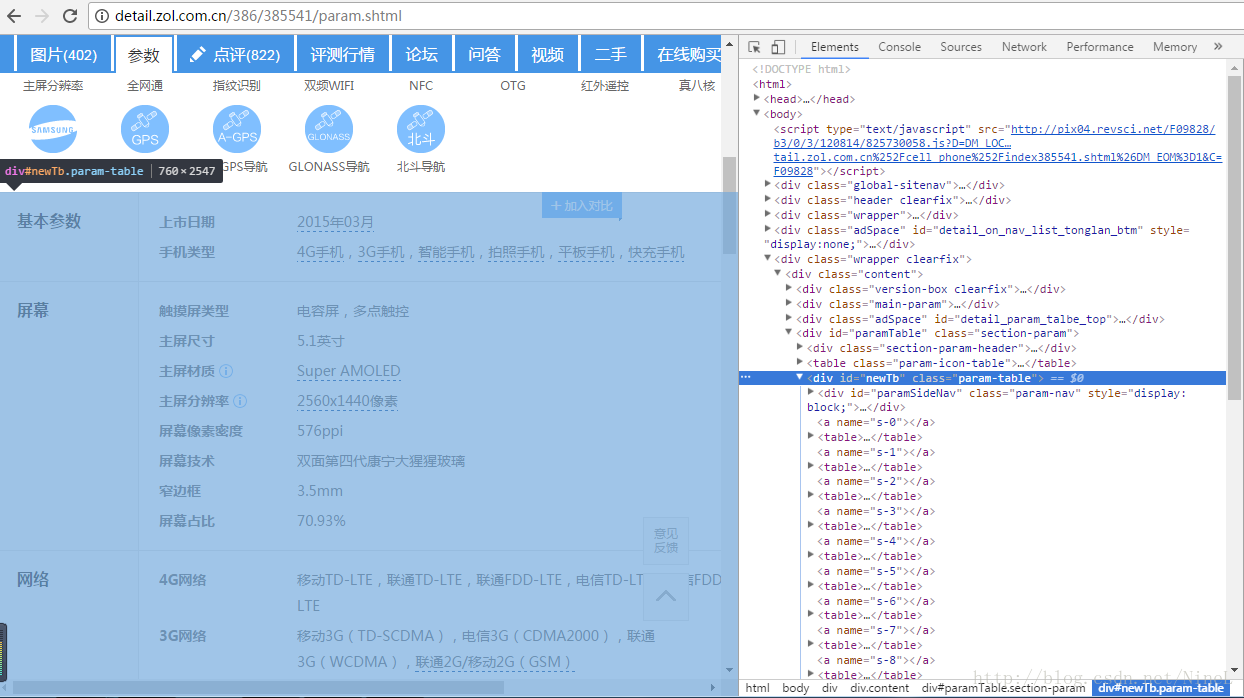Click info icon next to 主屏分辨率

point(240,401)
